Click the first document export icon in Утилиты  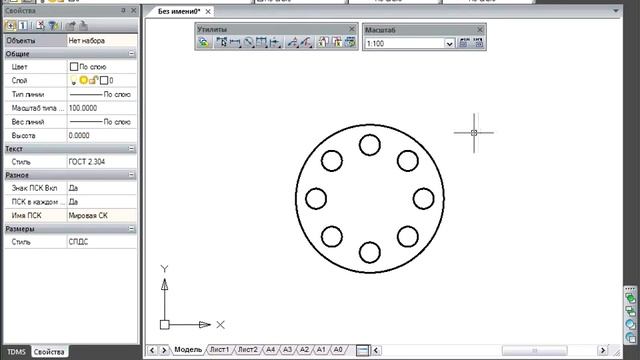pyautogui.click(x=323, y=42)
